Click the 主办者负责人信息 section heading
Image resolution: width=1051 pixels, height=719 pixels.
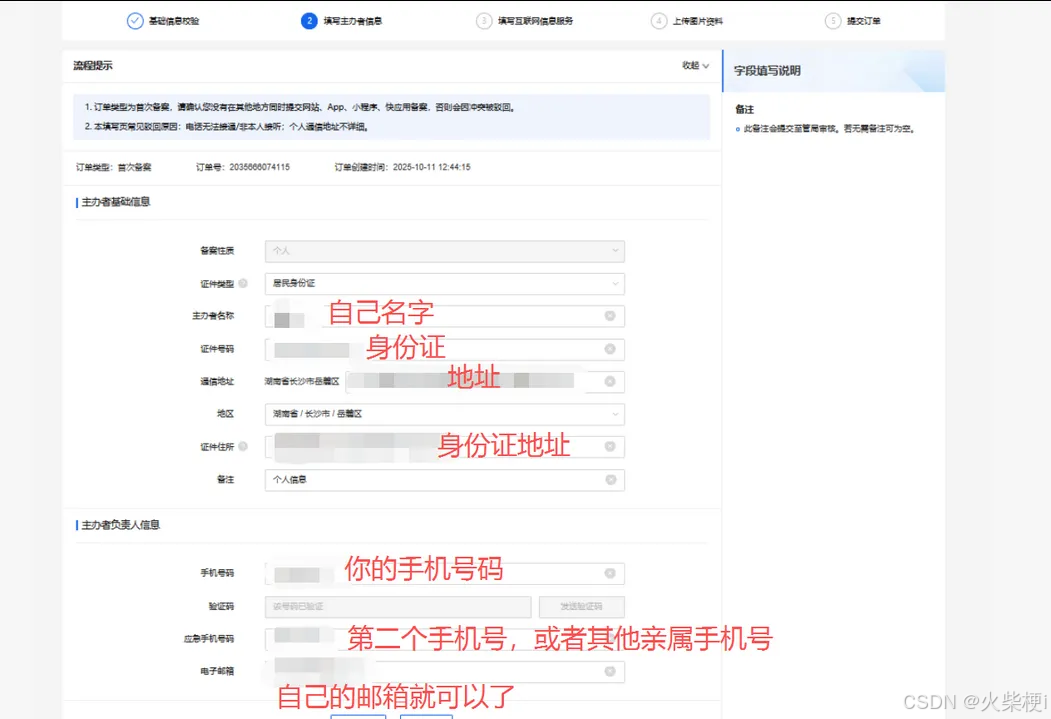click(121, 525)
